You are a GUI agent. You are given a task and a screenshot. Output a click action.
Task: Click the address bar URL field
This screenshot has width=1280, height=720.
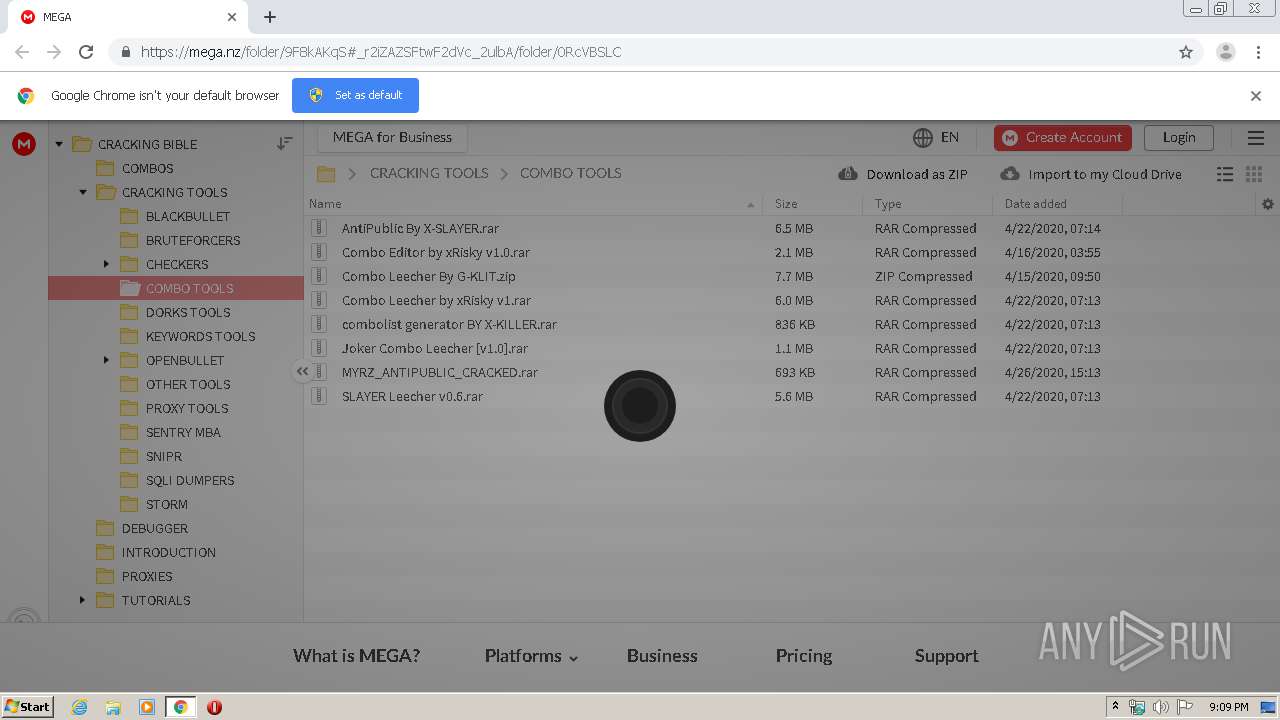[x=640, y=52]
